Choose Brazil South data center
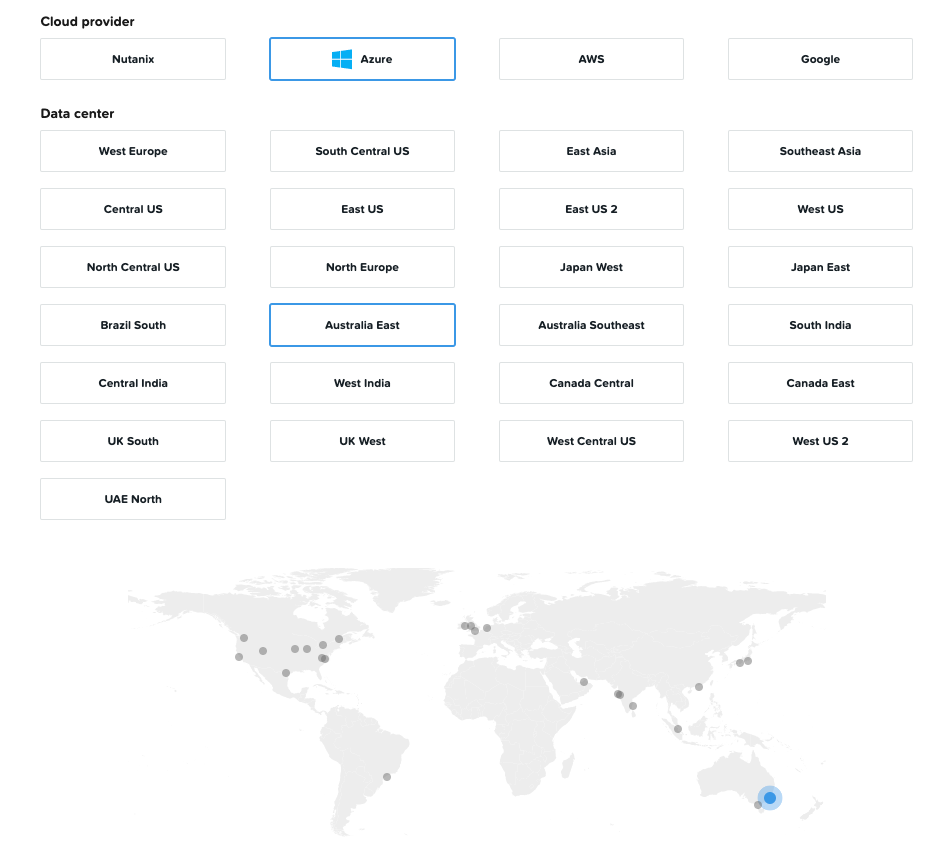951x857 pixels. pos(133,325)
